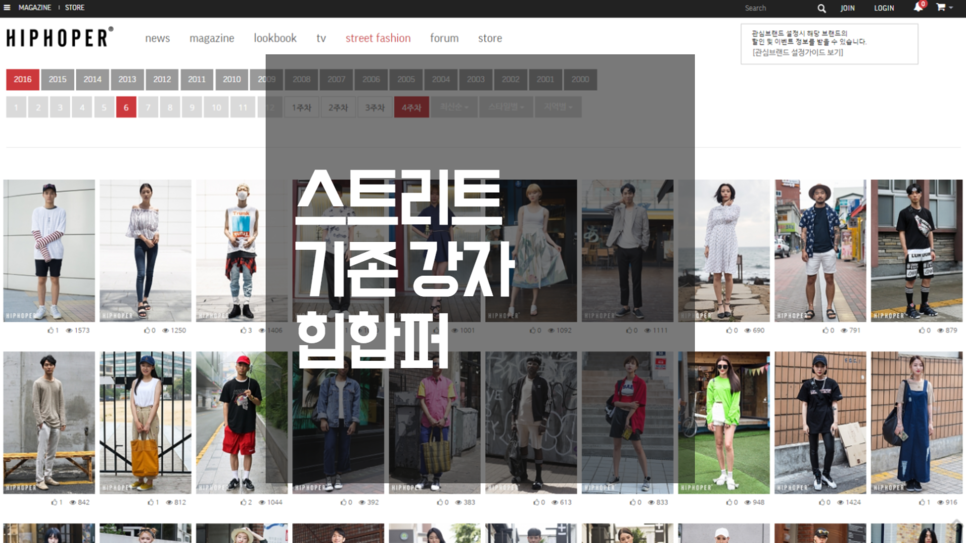Select the 2005 year filter

tap(406, 80)
